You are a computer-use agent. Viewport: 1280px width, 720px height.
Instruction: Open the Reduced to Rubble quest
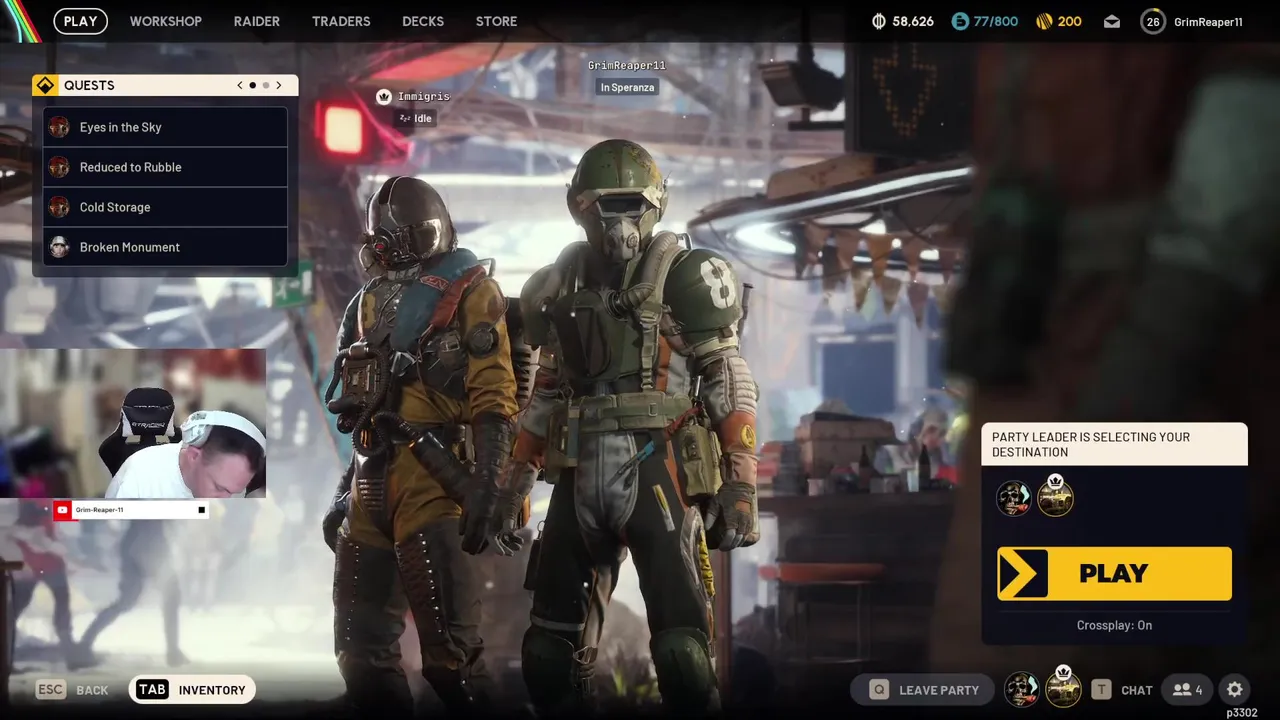click(165, 167)
